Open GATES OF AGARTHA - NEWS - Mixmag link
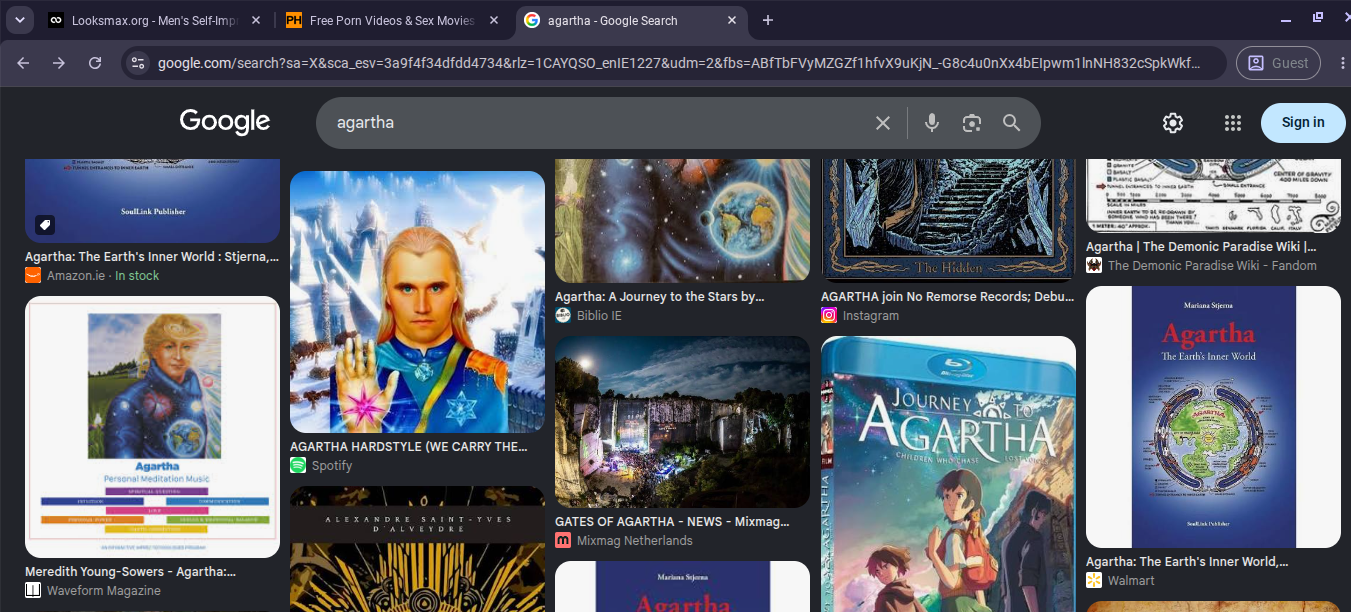1351x612 pixels. pyautogui.click(x=672, y=522)
